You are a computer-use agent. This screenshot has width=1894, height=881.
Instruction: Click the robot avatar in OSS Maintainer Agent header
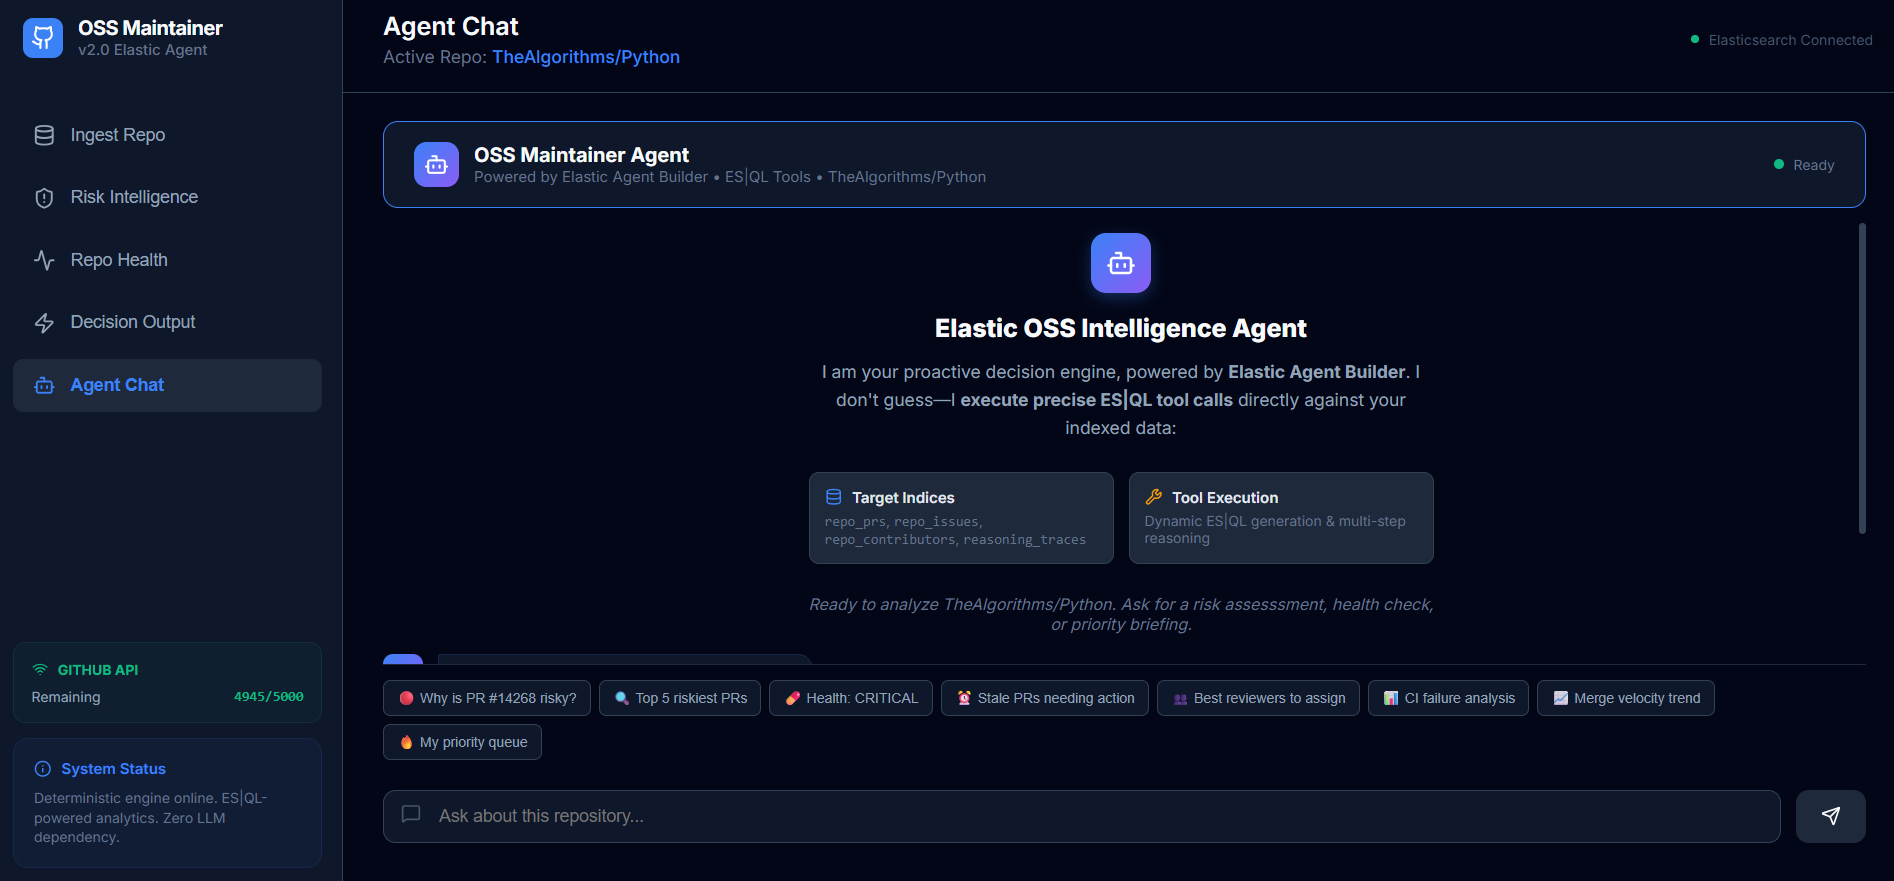[x=437, y=165]
